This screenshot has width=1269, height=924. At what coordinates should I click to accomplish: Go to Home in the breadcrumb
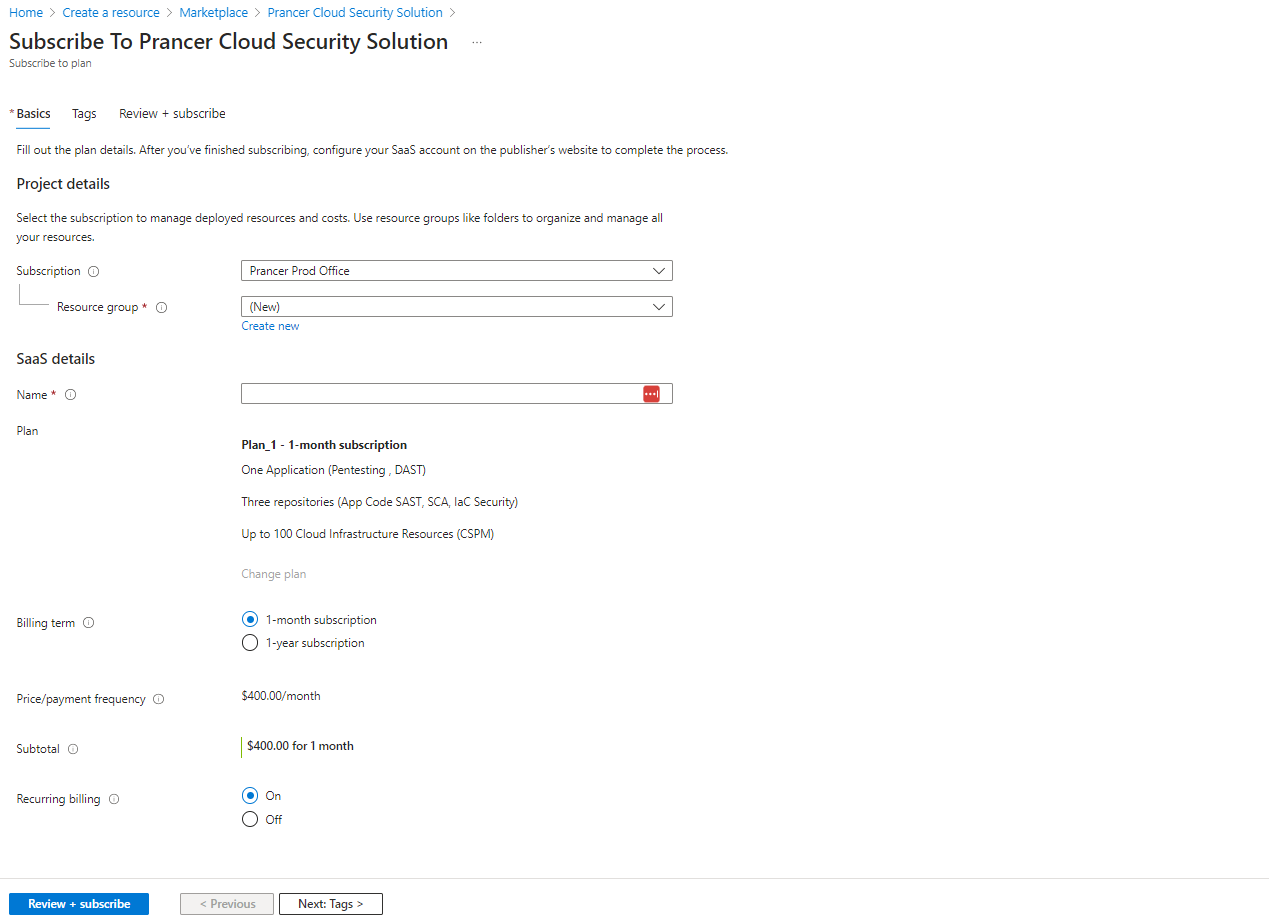(x=26, y=13)
